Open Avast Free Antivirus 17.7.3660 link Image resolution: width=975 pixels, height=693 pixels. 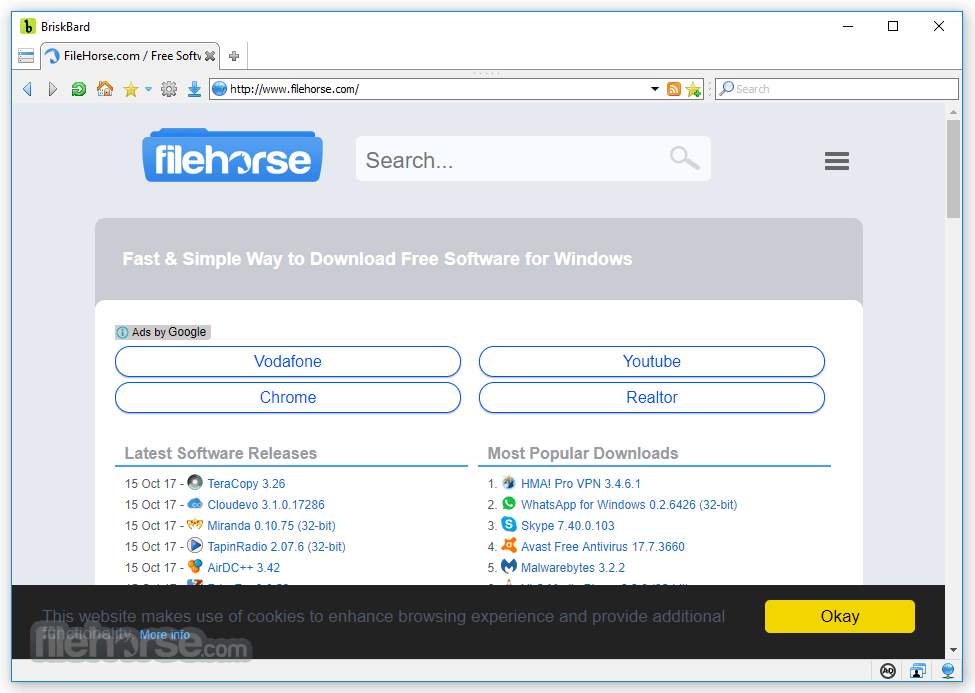click(603, 547)
